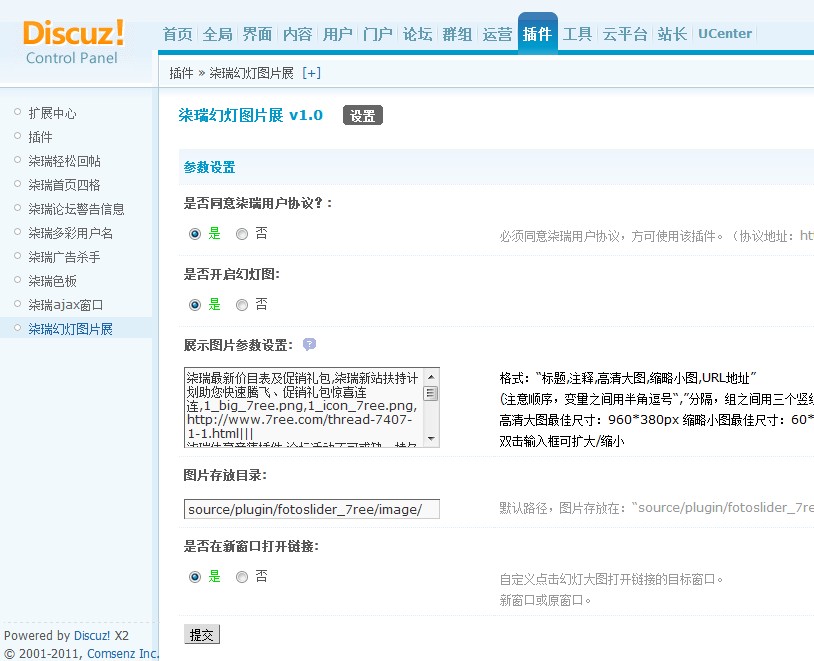Viewport: 814px width, 661px height.
Task: Open the 工具 top navigation tab
Action: pos(577,34)
